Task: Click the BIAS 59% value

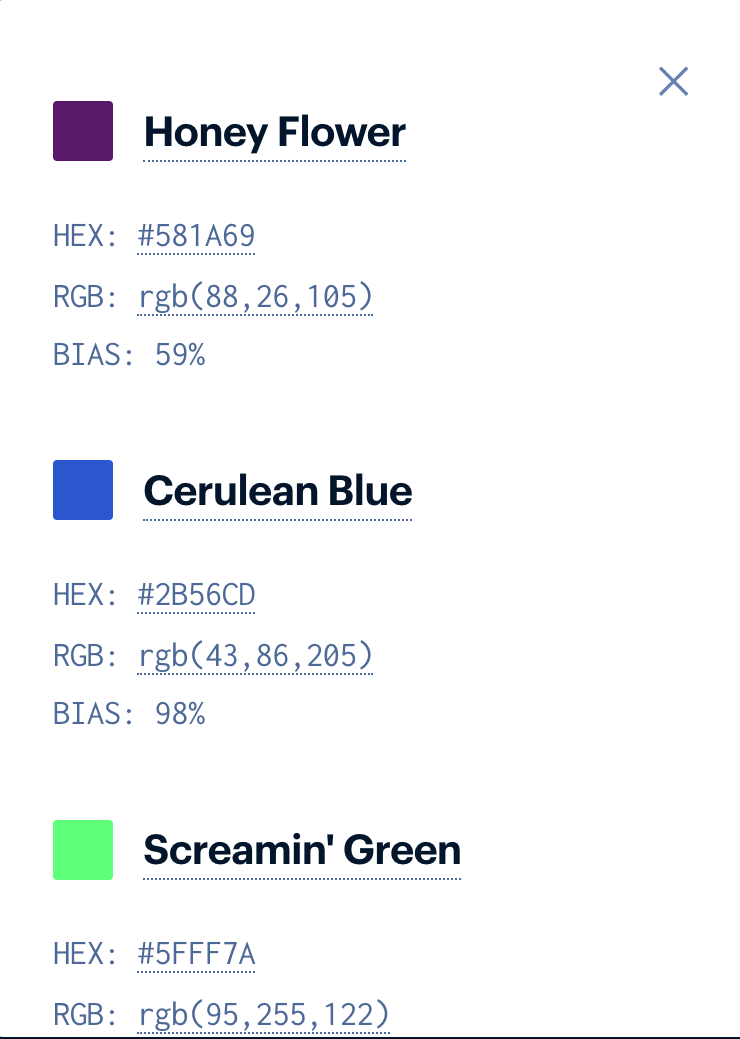Action: pos(181,354)
